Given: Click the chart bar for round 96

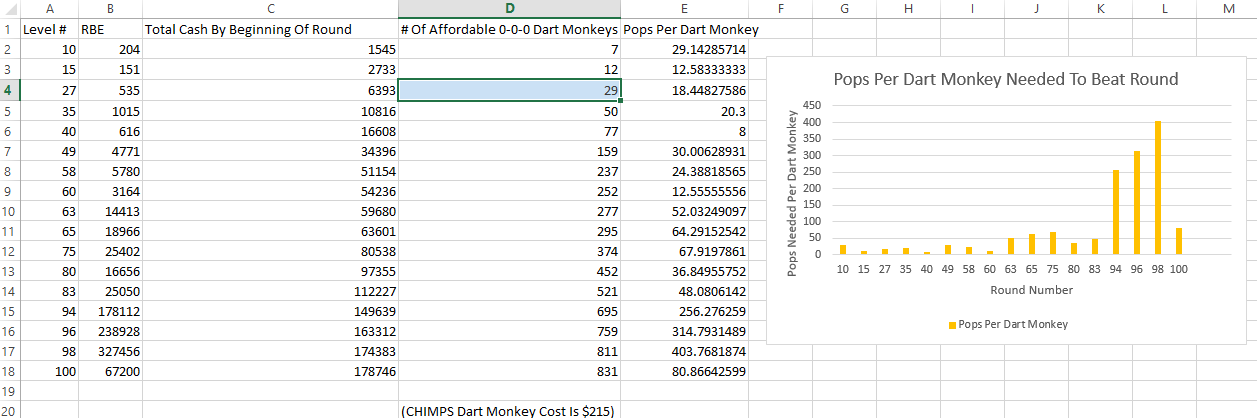Looking at the screenshot, I should [x=1137, y=203].
